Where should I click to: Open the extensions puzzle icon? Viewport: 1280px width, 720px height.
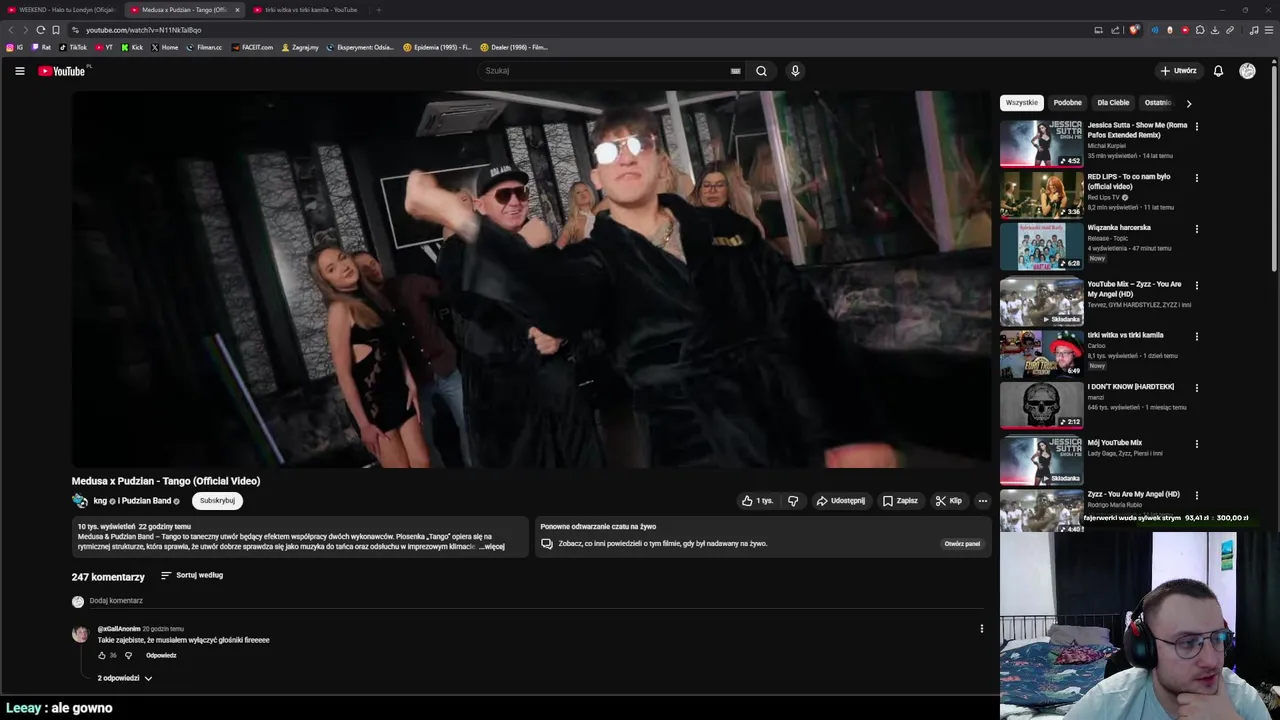click(x=1200, y=30)
